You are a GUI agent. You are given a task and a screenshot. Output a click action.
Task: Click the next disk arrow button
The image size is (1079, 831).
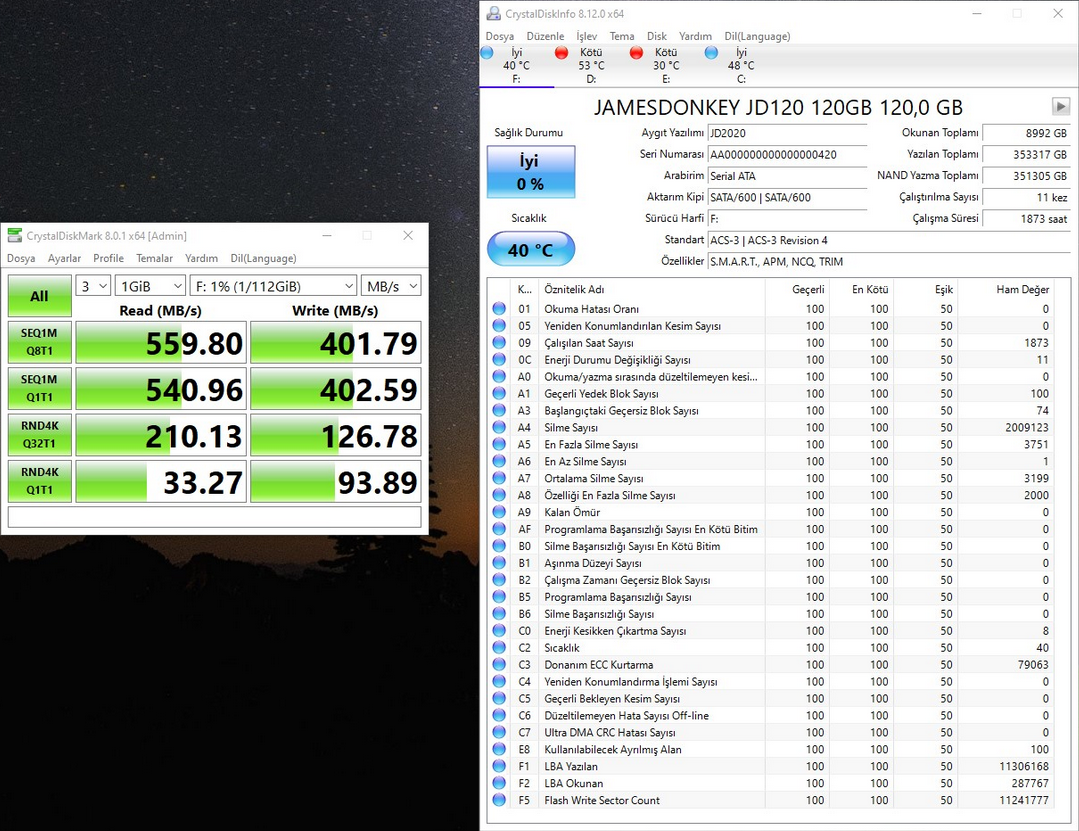[1060, 107]
